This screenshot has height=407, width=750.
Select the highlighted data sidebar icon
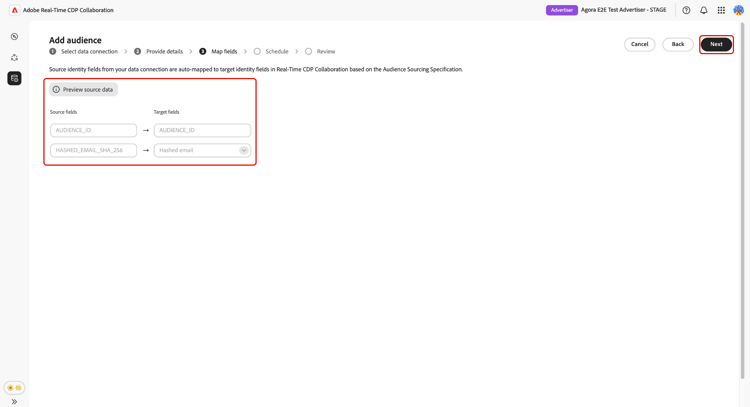click(x=14, y=78)
